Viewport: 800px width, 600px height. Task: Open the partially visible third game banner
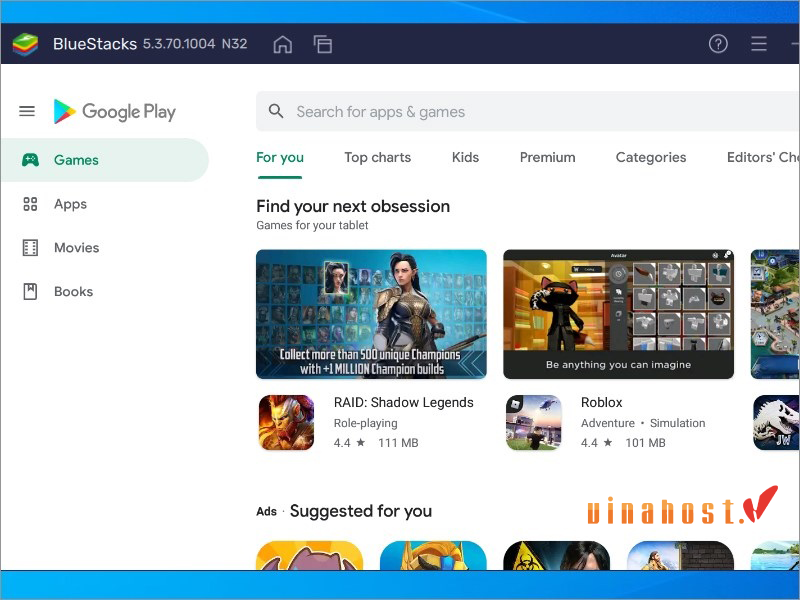776,314
